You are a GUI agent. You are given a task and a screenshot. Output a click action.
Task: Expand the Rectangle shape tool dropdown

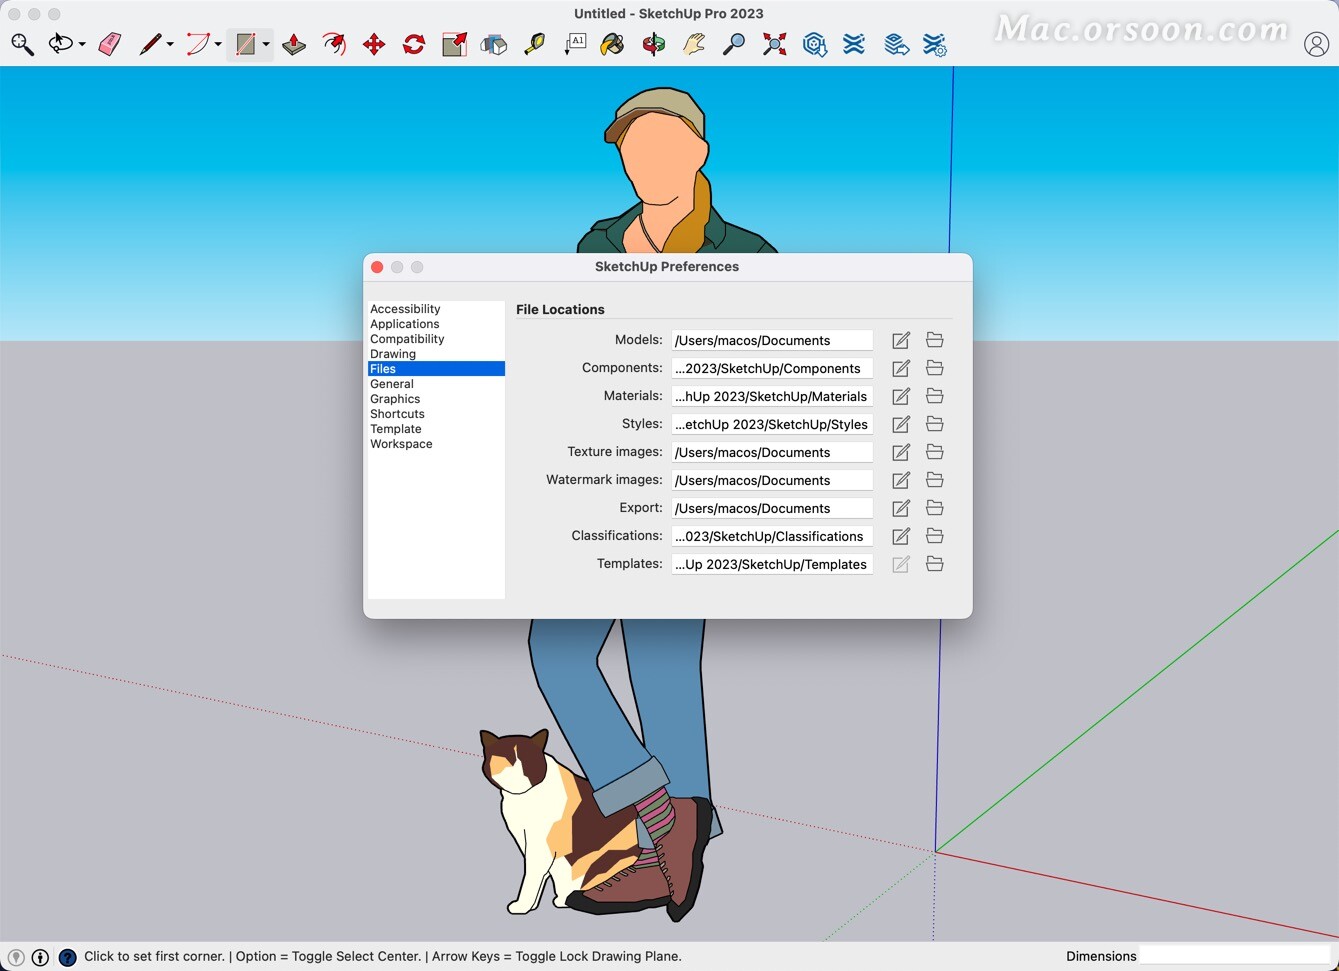(266, 45)
